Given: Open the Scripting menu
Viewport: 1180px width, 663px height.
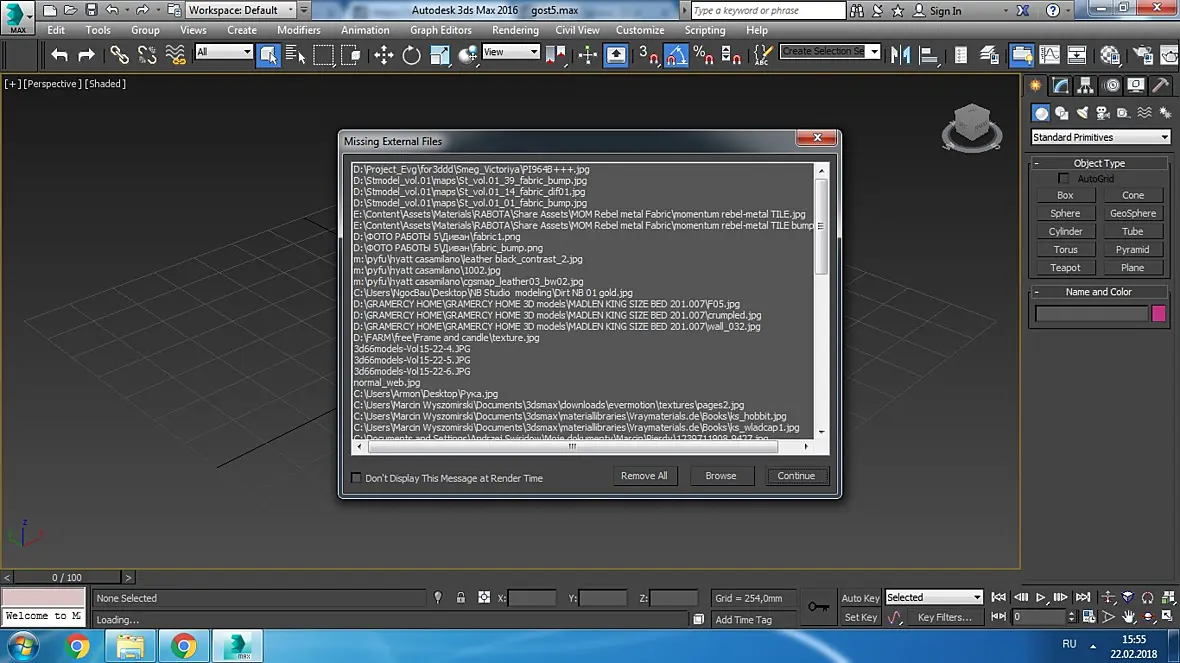Looking at the screenshot, I should [x=704, y=30].
